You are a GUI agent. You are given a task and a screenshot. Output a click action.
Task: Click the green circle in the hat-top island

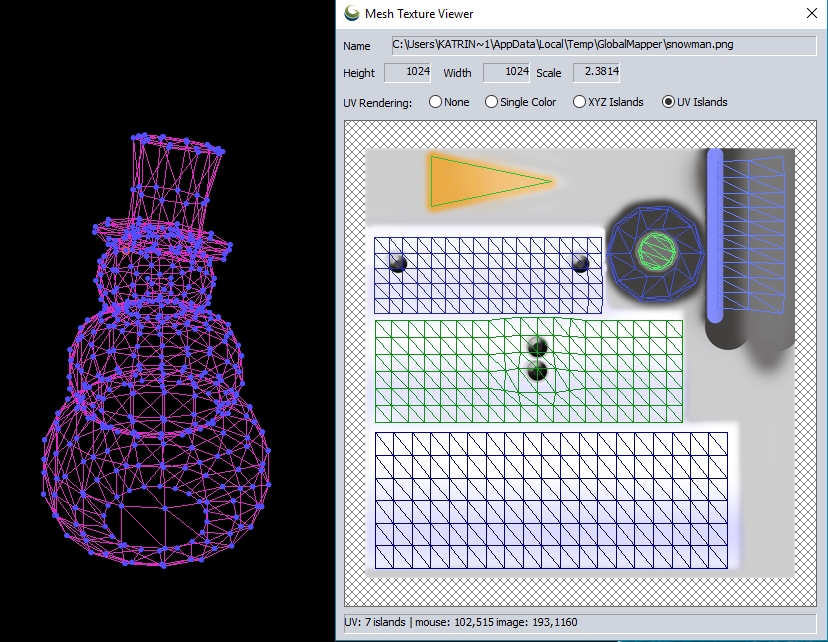click(655, 250)
